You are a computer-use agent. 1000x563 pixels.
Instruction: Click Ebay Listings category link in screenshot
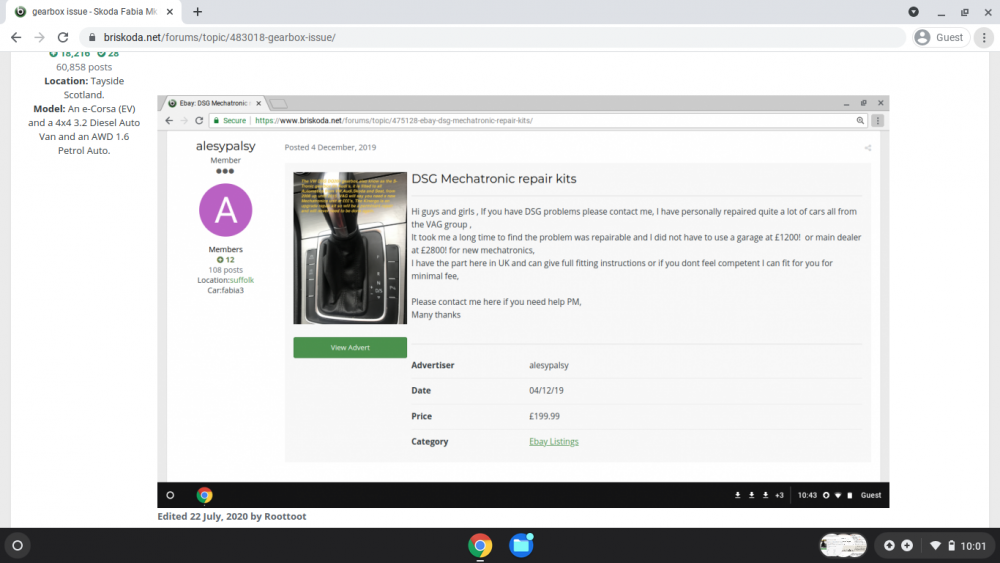tap(554, 441)
